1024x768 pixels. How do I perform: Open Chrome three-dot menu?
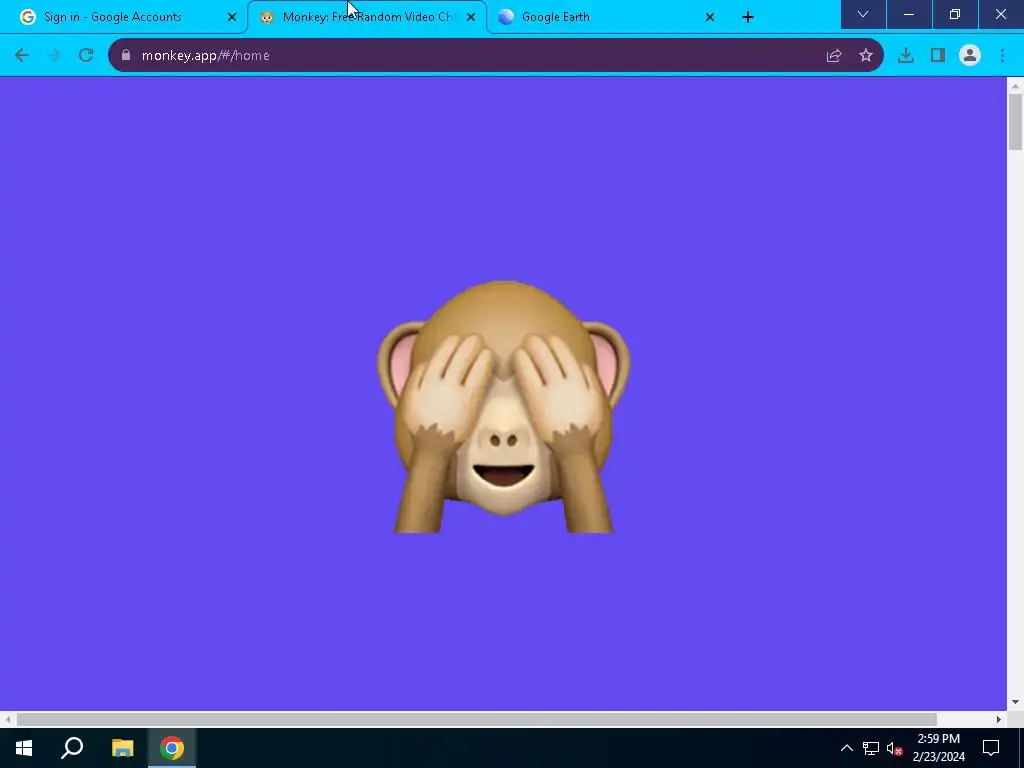[1002, 56]
